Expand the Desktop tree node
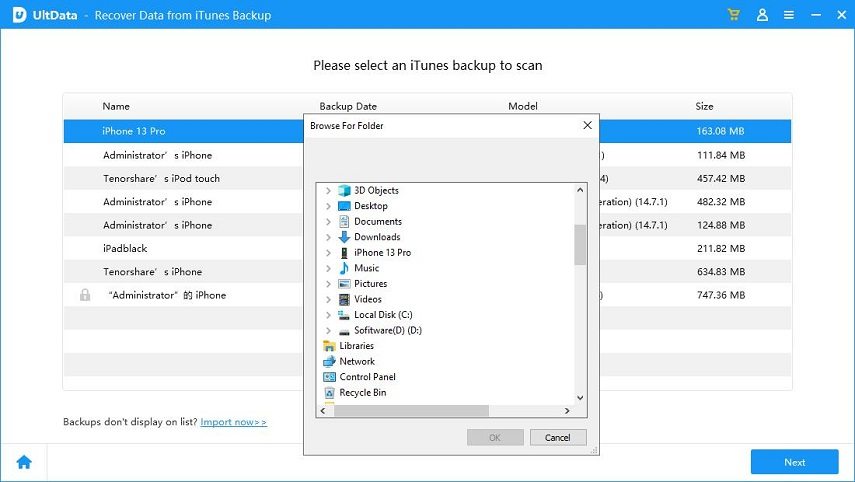 point(328,206)
